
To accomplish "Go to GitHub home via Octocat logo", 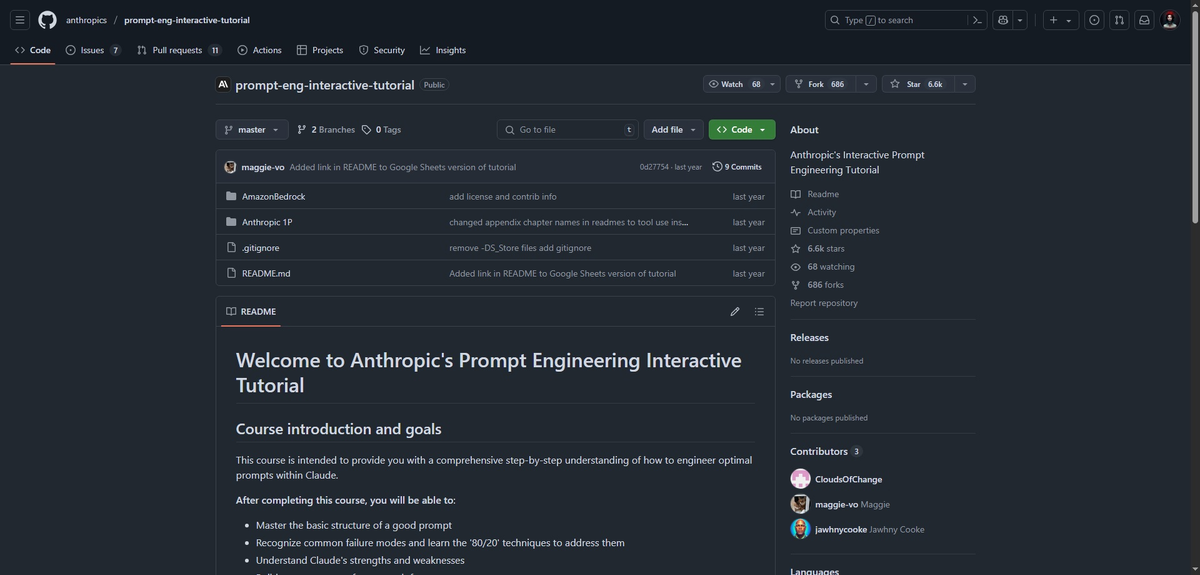I will coord(47,20).
